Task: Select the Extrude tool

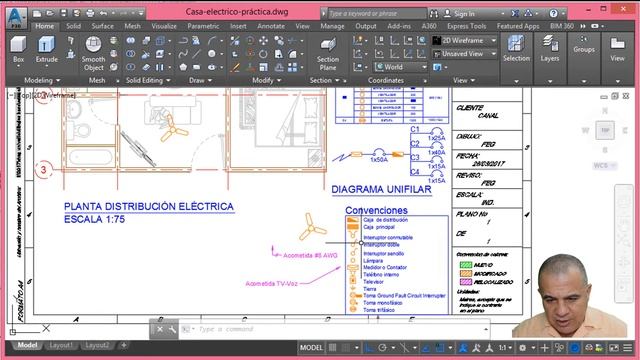Action: pyautogui.click(x=47, y=49)
